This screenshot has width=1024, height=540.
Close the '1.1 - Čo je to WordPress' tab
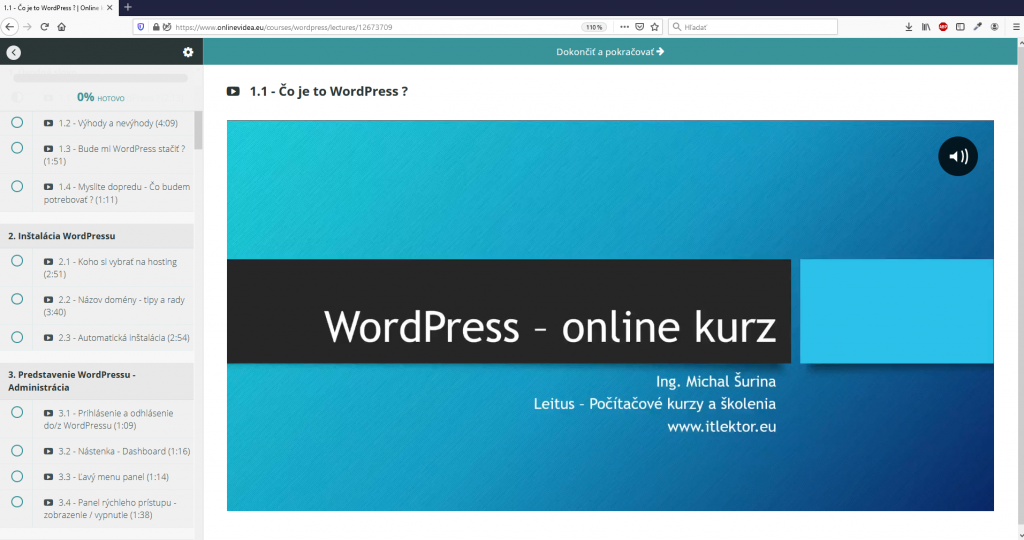pyautogui.click(x=110, y=7)
